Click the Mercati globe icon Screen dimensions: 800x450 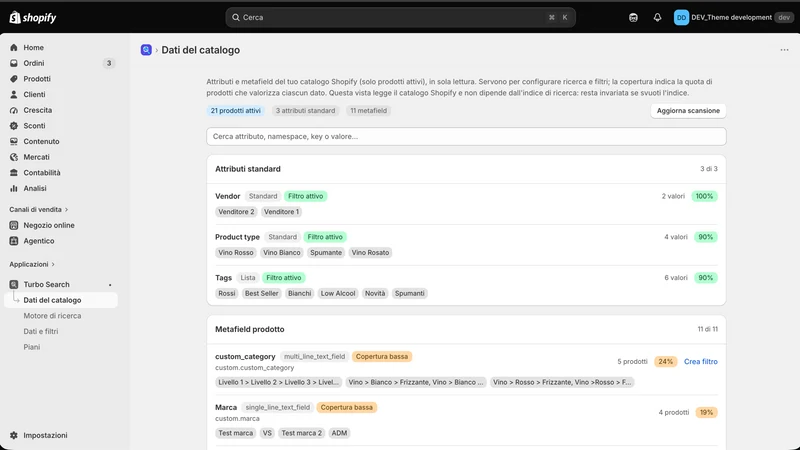[x=14, y=157]
